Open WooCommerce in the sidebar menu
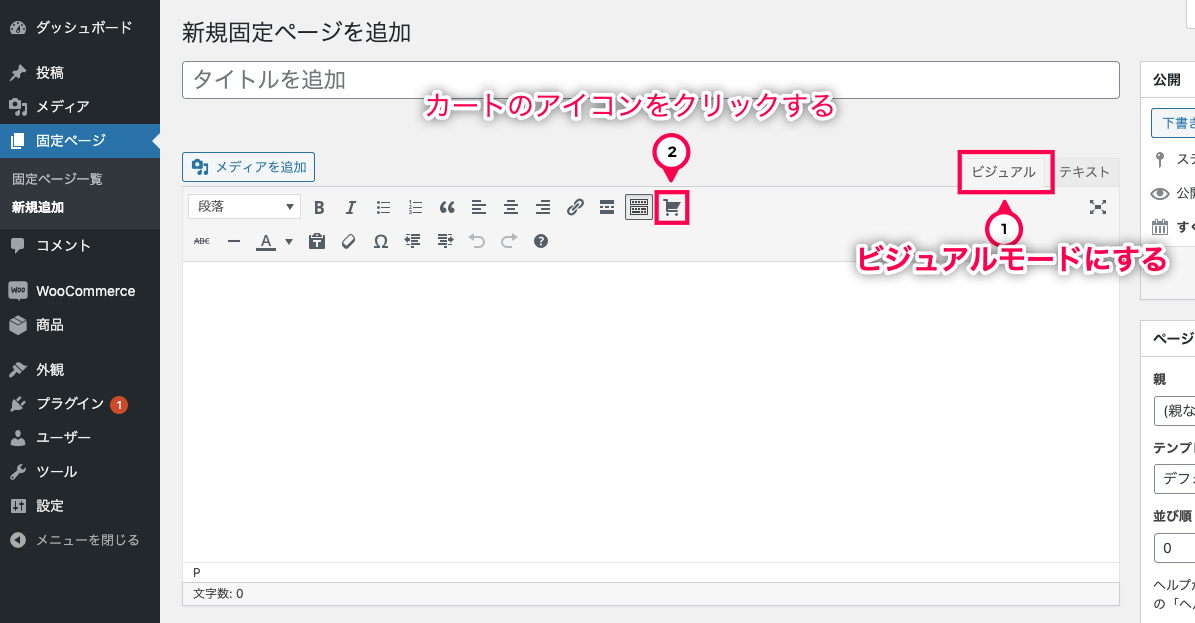Screen dimensions: 1195x623 click(x=85, y=291)
